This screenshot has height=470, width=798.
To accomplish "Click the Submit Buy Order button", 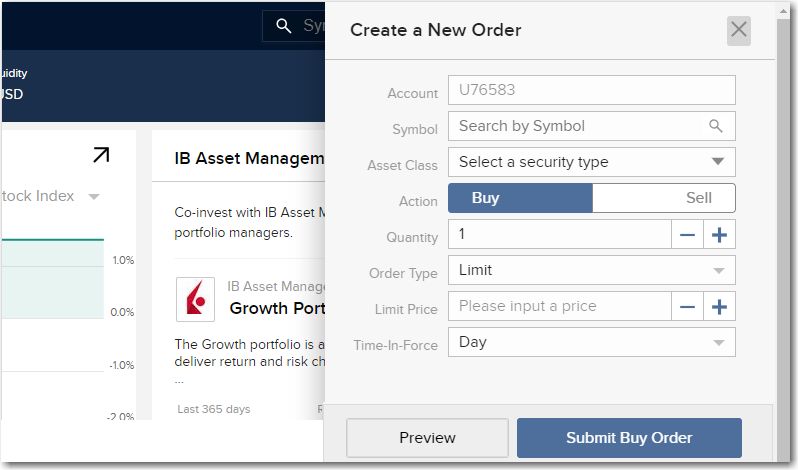I will pos(629,438).
